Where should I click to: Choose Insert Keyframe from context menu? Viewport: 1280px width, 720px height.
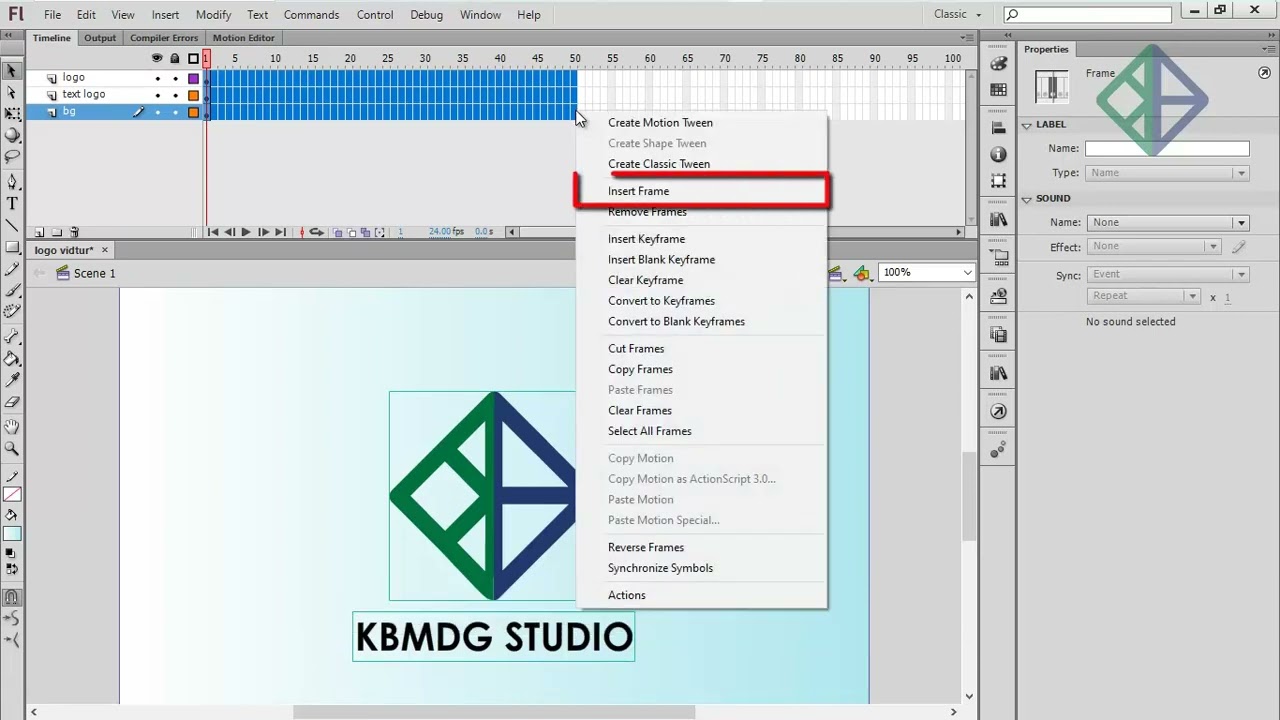coord(646,238)
